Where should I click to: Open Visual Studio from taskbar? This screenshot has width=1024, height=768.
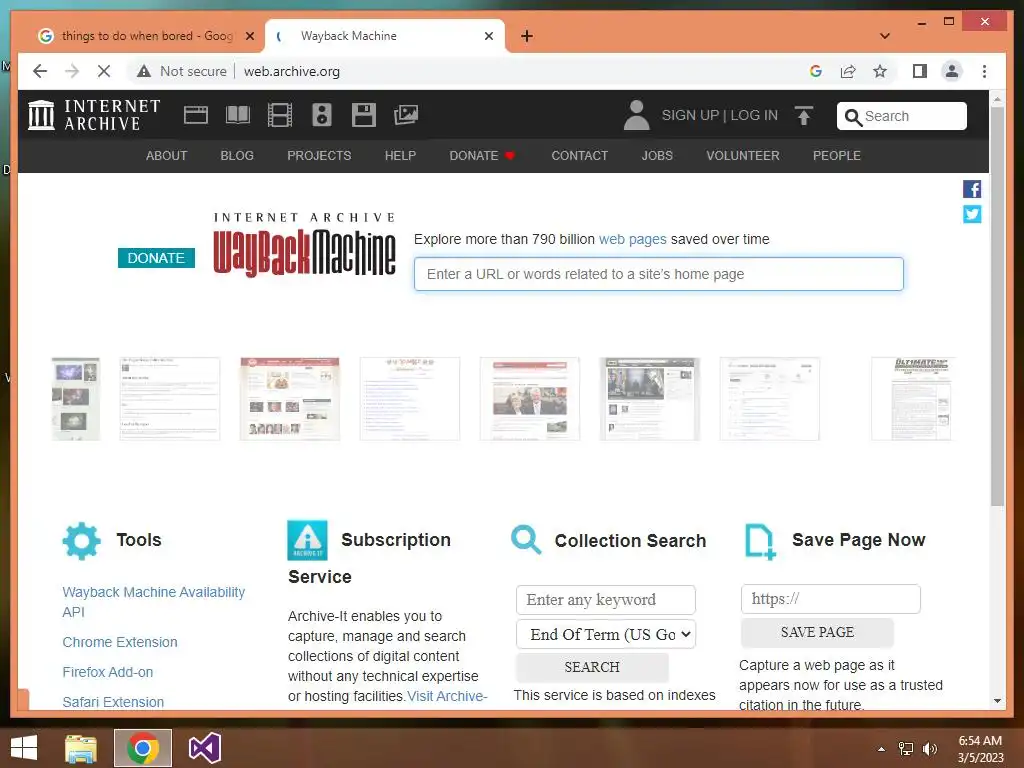(x=205, y=748)
